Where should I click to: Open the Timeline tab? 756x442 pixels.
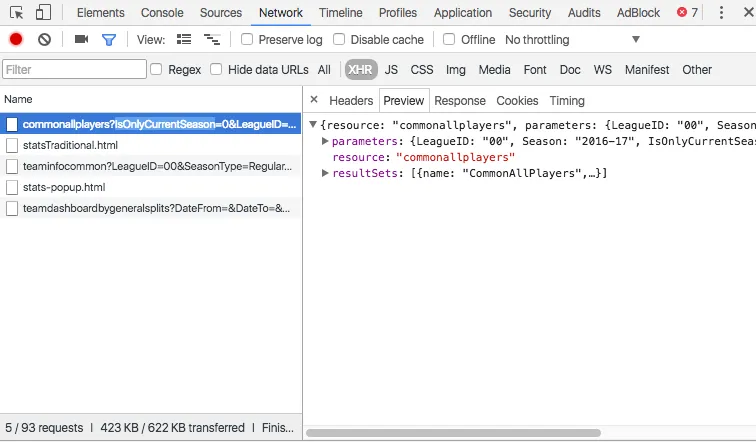[340, 13]
